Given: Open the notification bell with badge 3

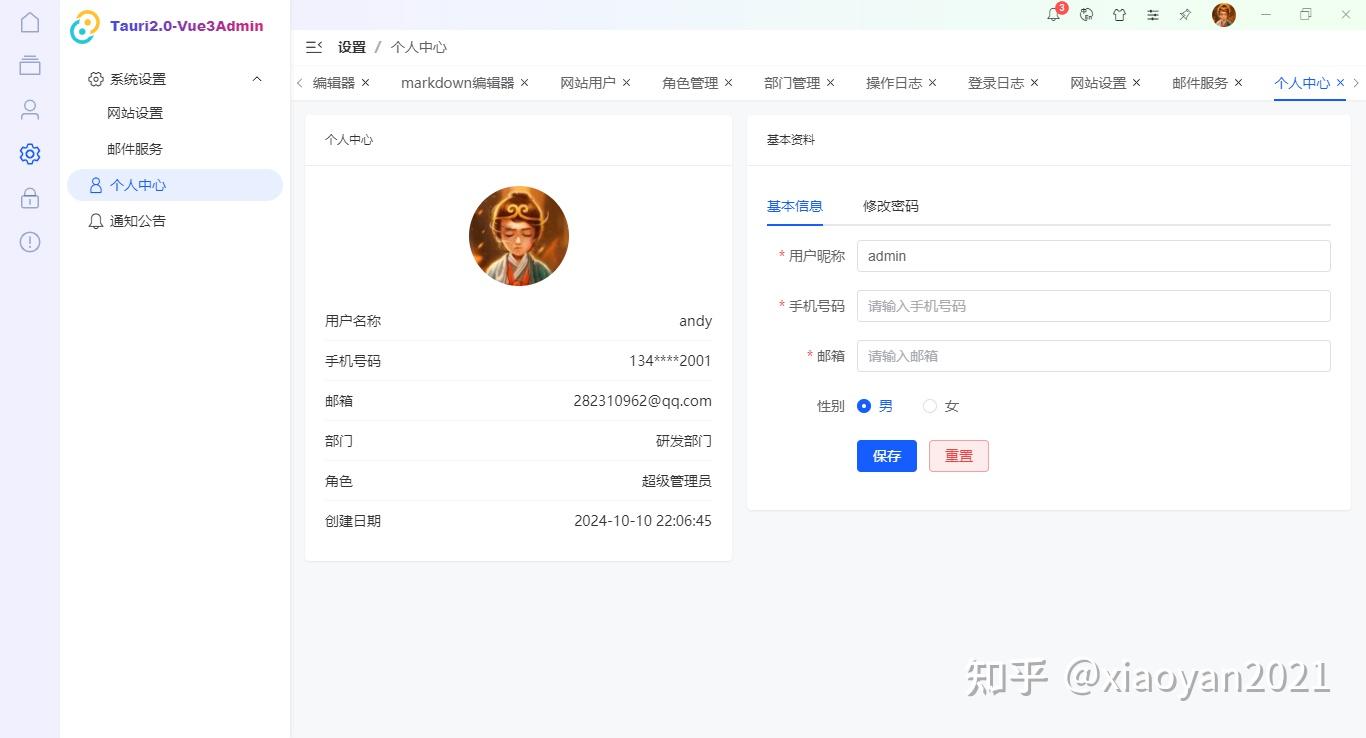Looking at the screenshot, I should point(1053,15).
